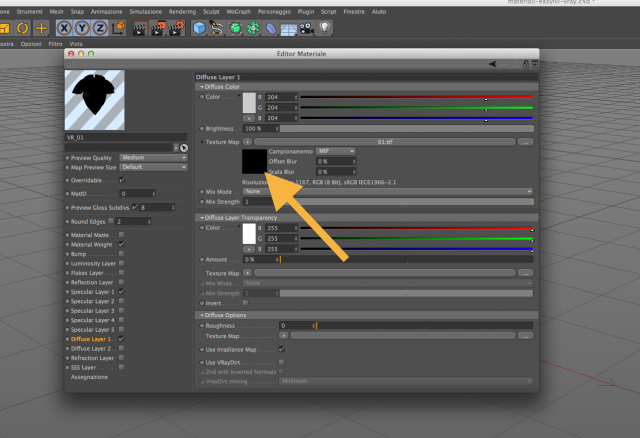Click the round arrow icon beside name field
This screenshot has height=438, width=640.
[x=184, y=148]
